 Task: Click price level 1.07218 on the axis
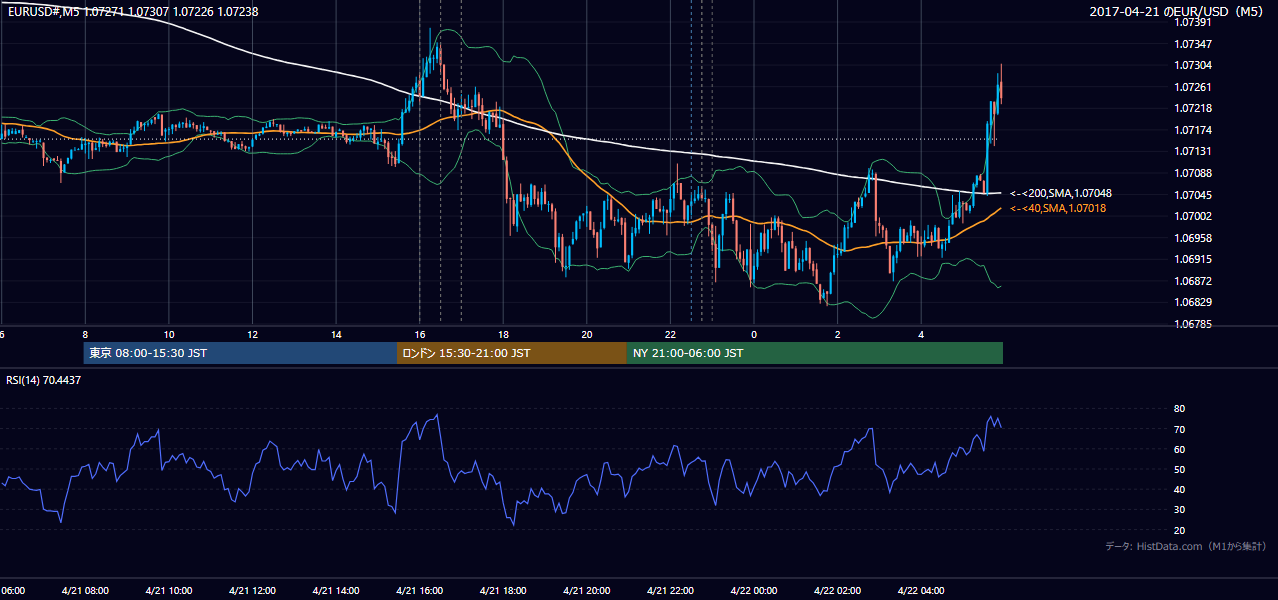1194,109
